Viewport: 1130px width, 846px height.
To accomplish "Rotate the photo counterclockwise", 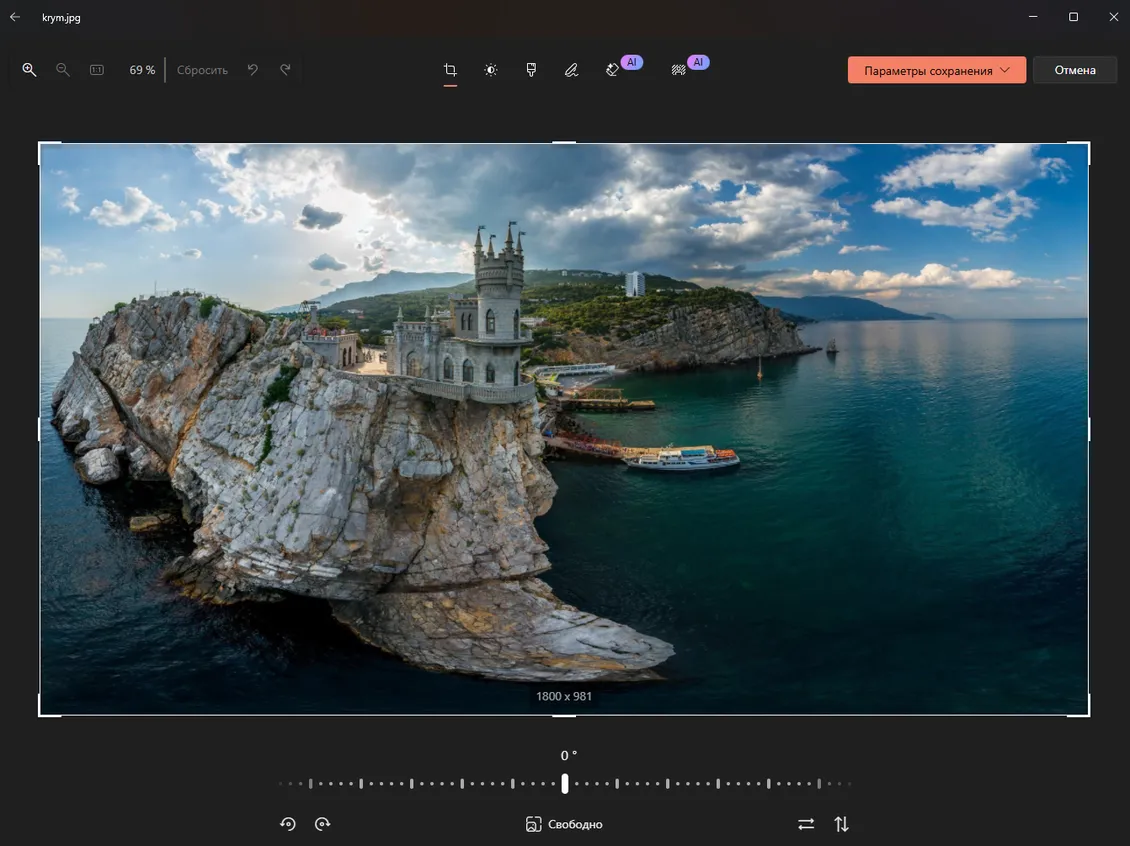I will (288, 823).
